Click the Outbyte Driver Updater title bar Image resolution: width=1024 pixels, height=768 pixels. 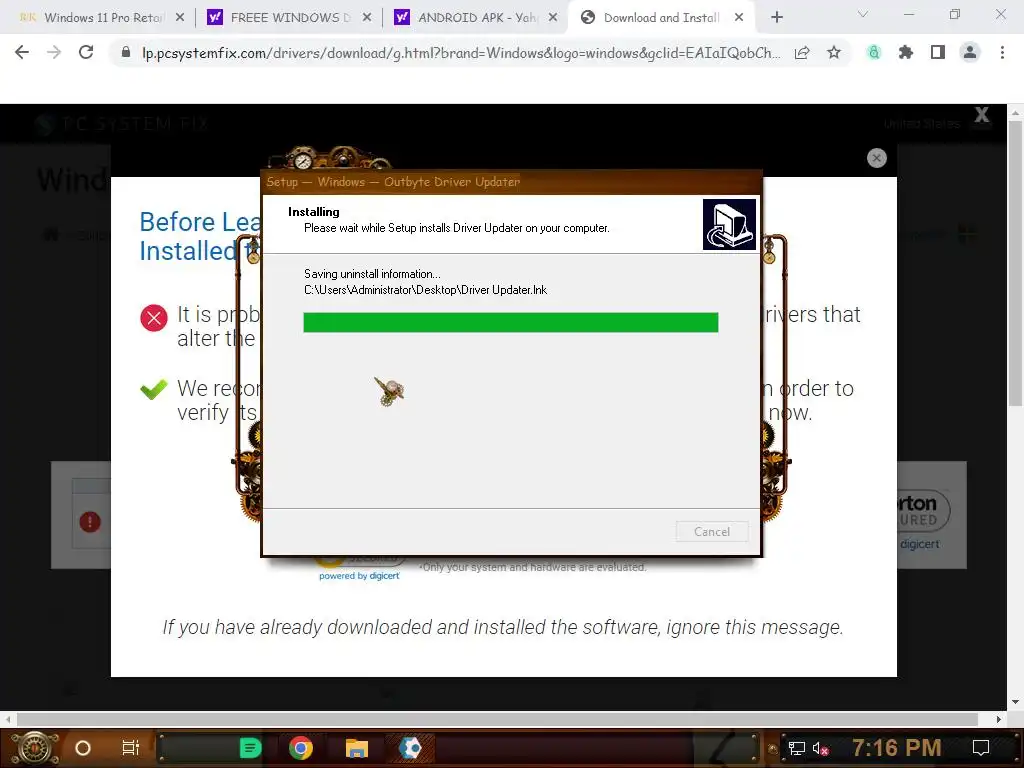[x=511, y=182]
